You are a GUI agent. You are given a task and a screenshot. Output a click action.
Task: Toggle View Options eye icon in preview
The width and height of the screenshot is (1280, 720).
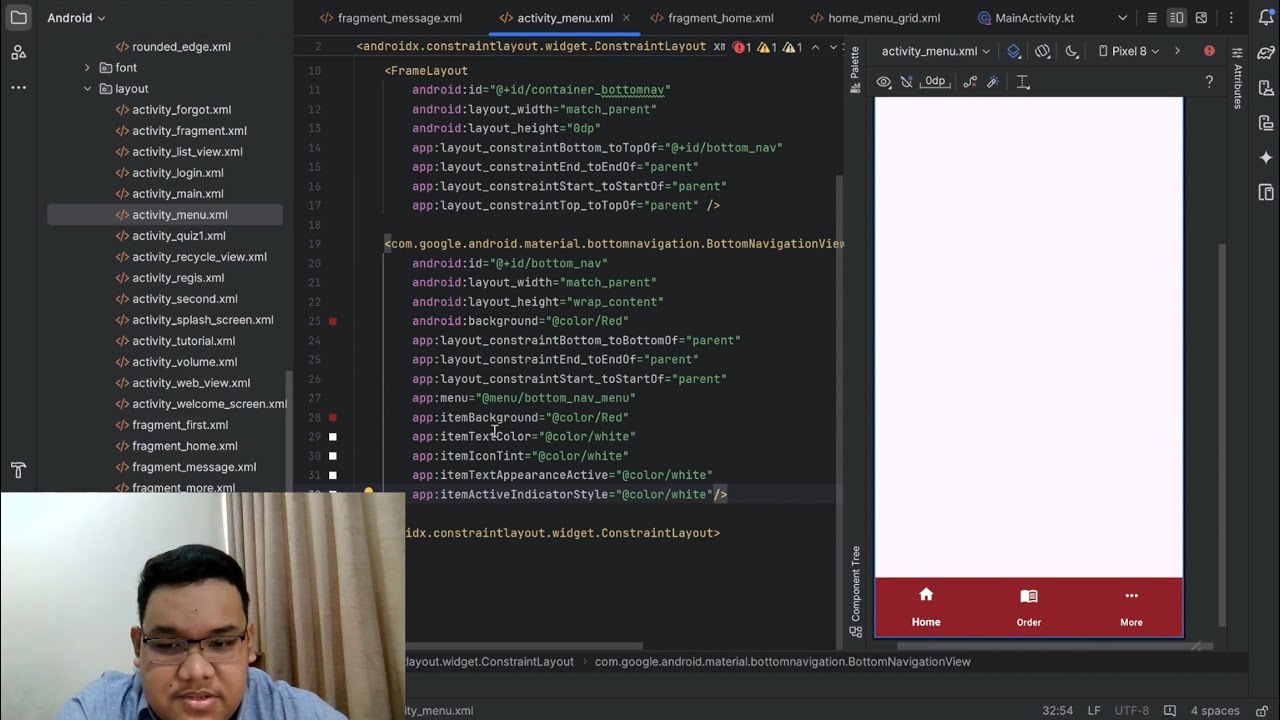pyautogui.click(x=884, y=82)
